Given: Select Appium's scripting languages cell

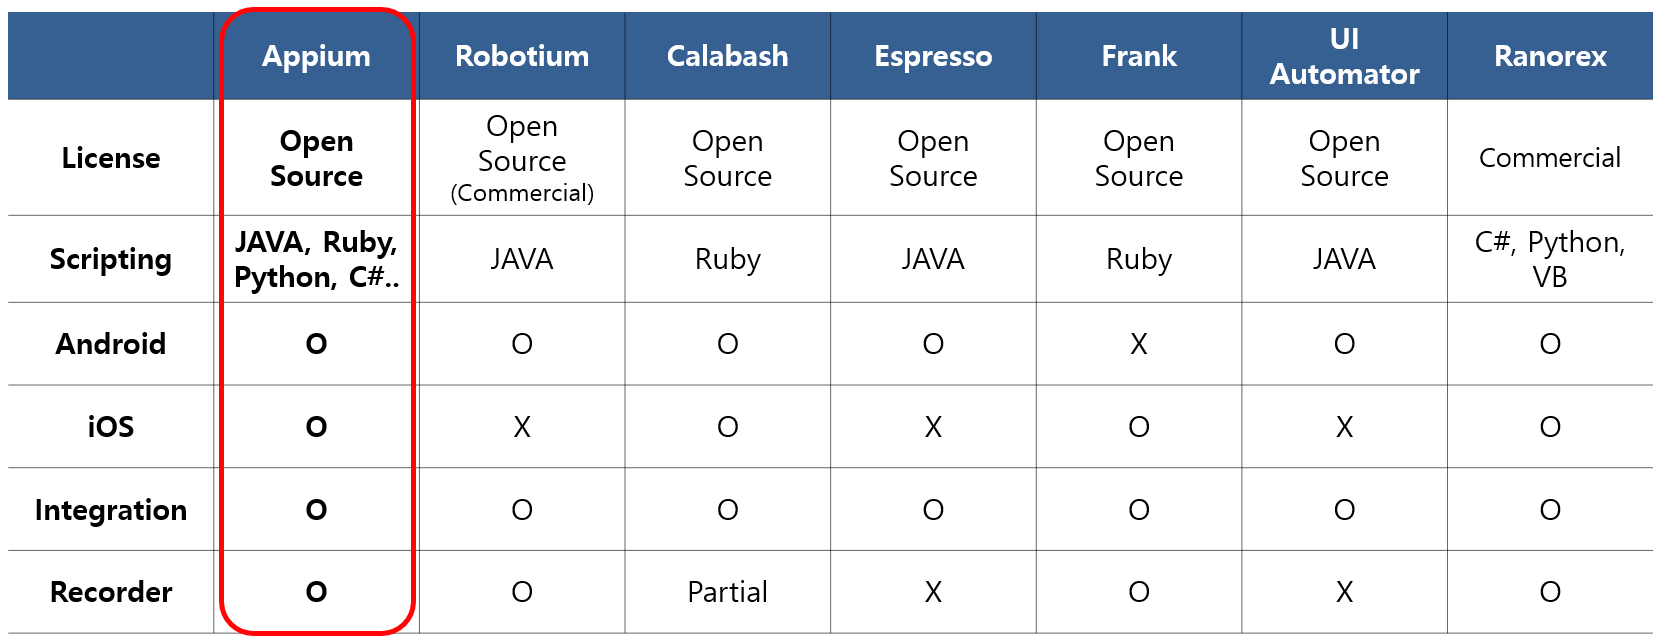Looking at the screenshot, I should (316, 260).
